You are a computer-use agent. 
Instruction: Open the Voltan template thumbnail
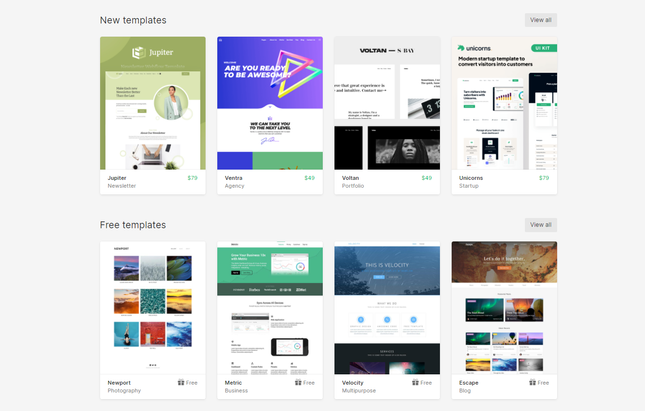(387, 103)
